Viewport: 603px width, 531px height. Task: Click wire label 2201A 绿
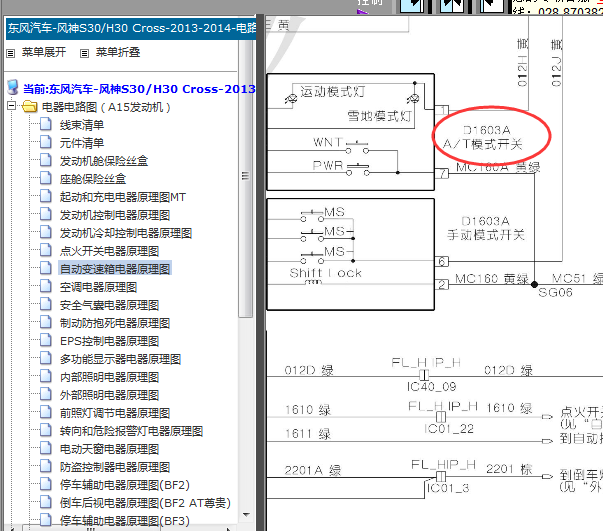click(x=313, y=470)
